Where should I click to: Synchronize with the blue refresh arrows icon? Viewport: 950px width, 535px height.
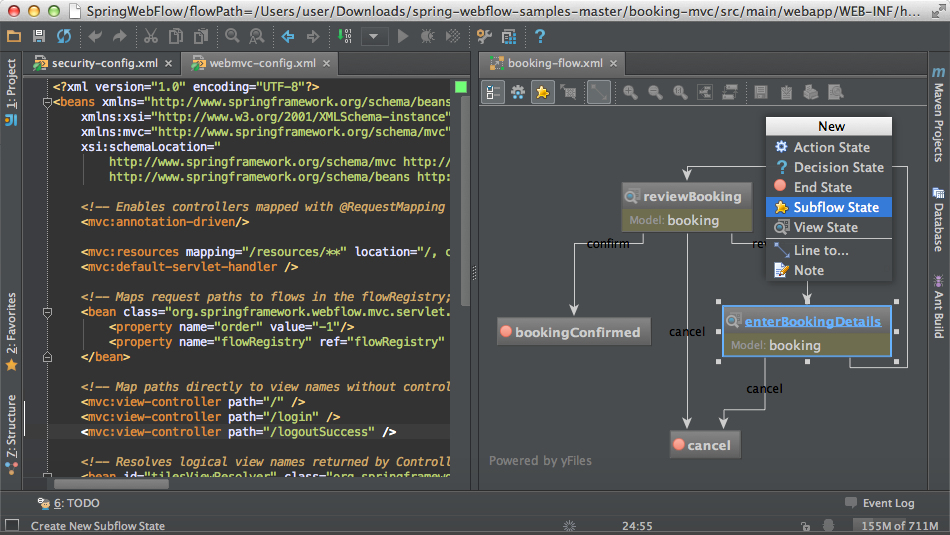[x=64, y=36]
